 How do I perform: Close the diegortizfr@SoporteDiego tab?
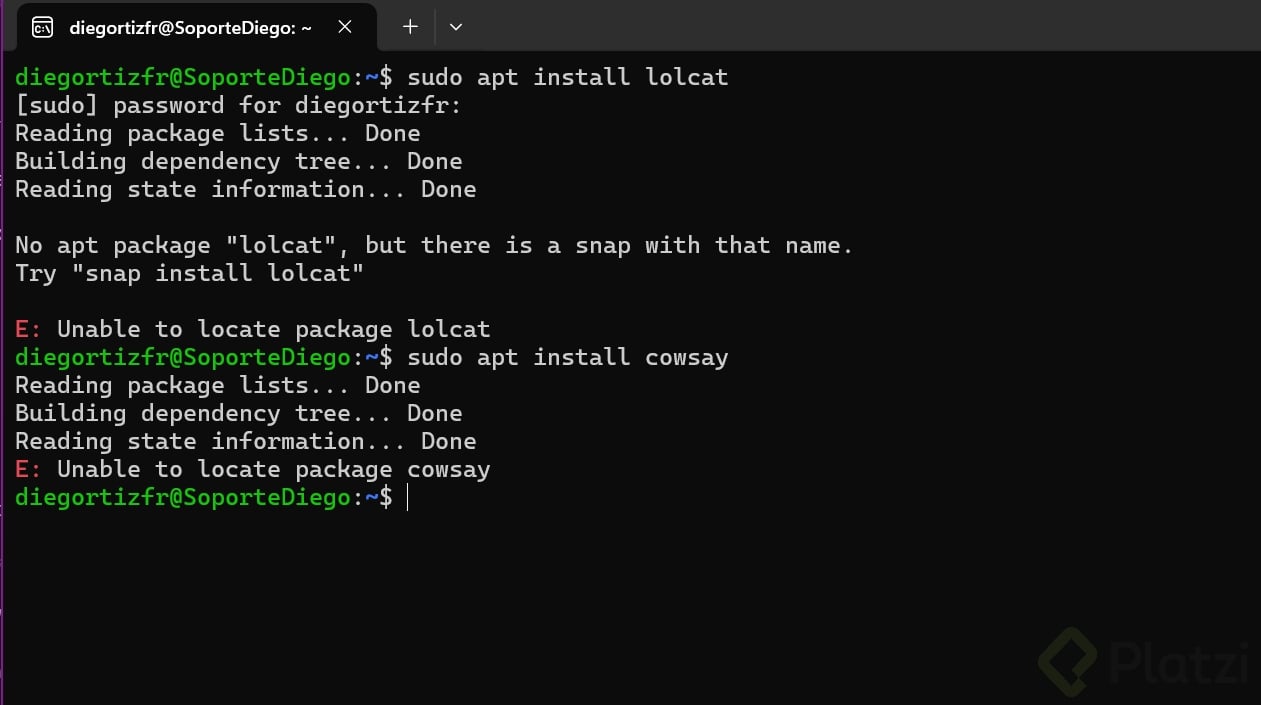point(345,28)
